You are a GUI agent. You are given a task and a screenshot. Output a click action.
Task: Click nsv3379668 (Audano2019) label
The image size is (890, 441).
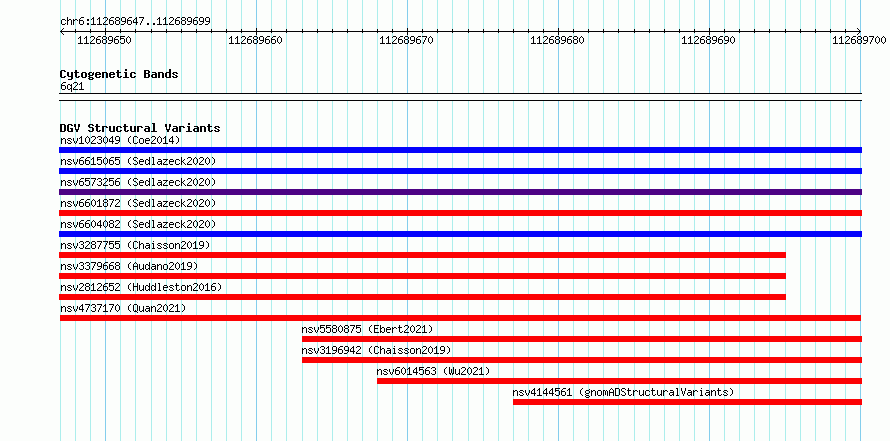[x=129, y=266]
